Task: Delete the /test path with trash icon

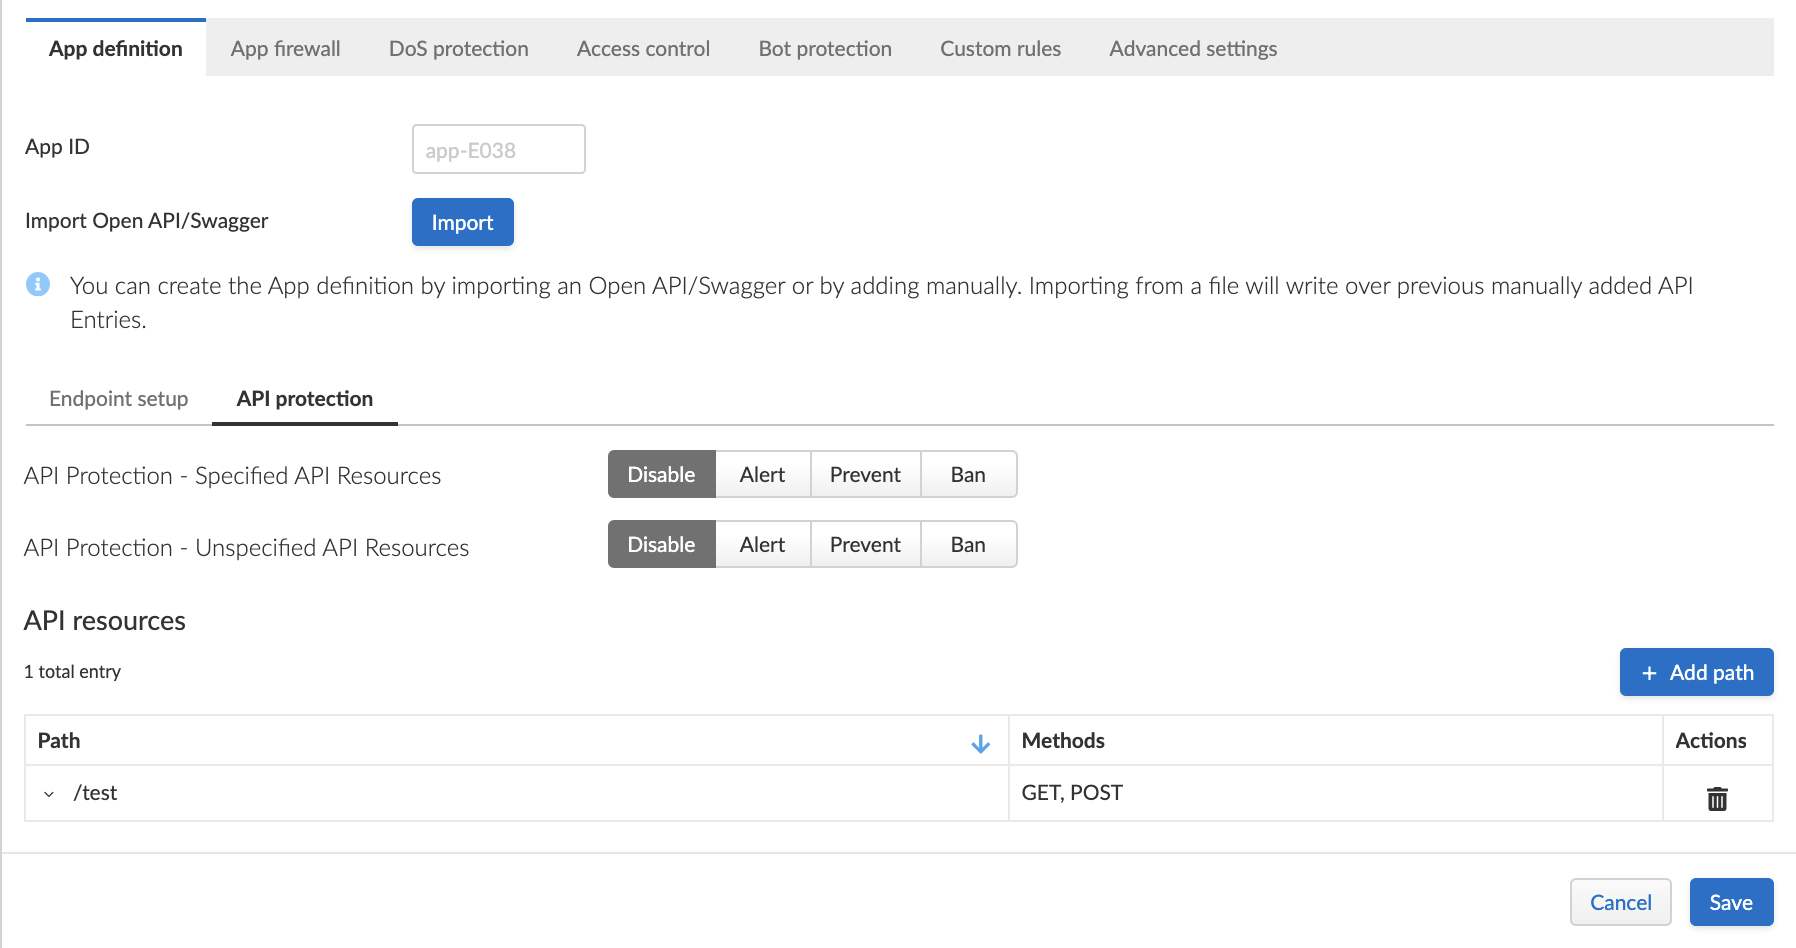Action: 1717,798
